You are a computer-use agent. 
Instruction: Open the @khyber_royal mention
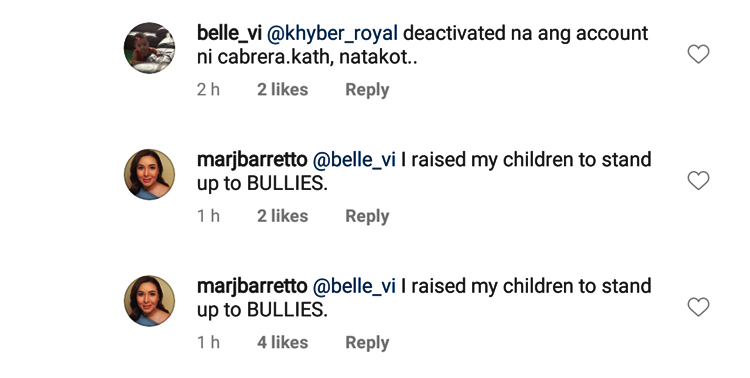[x=332, y=34]
